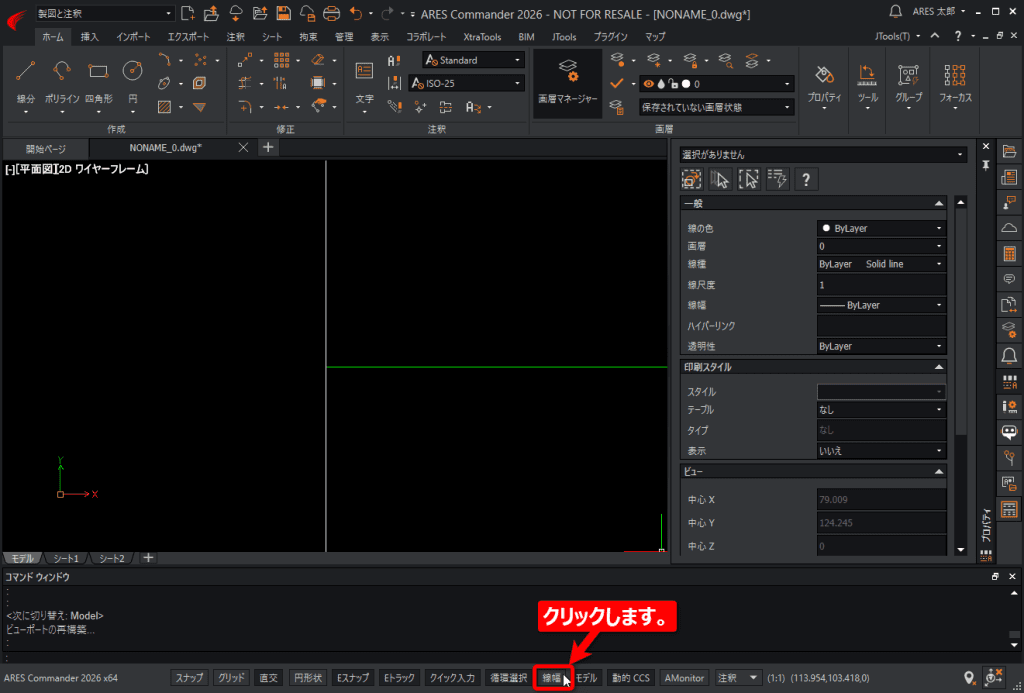Open the 線種 ByLayer Solid line dropdown

click(x=882, y=264)
